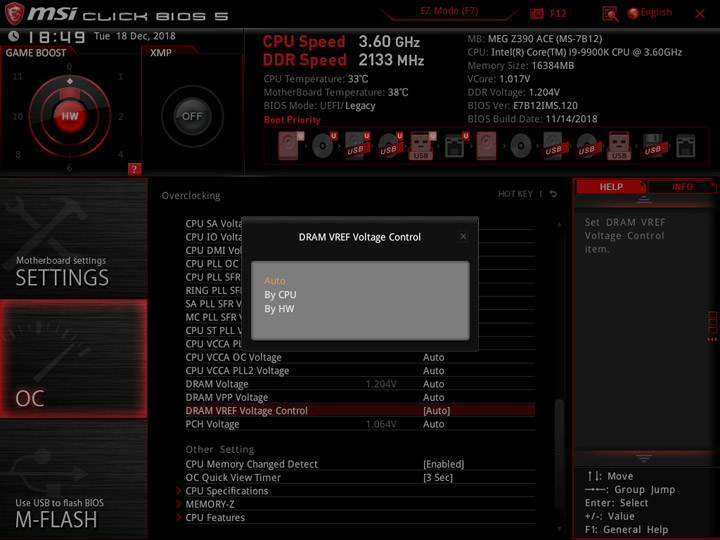Select the legacy hard disk boot icon without U badge
720x540 pixels.
(x=487, y=146)
